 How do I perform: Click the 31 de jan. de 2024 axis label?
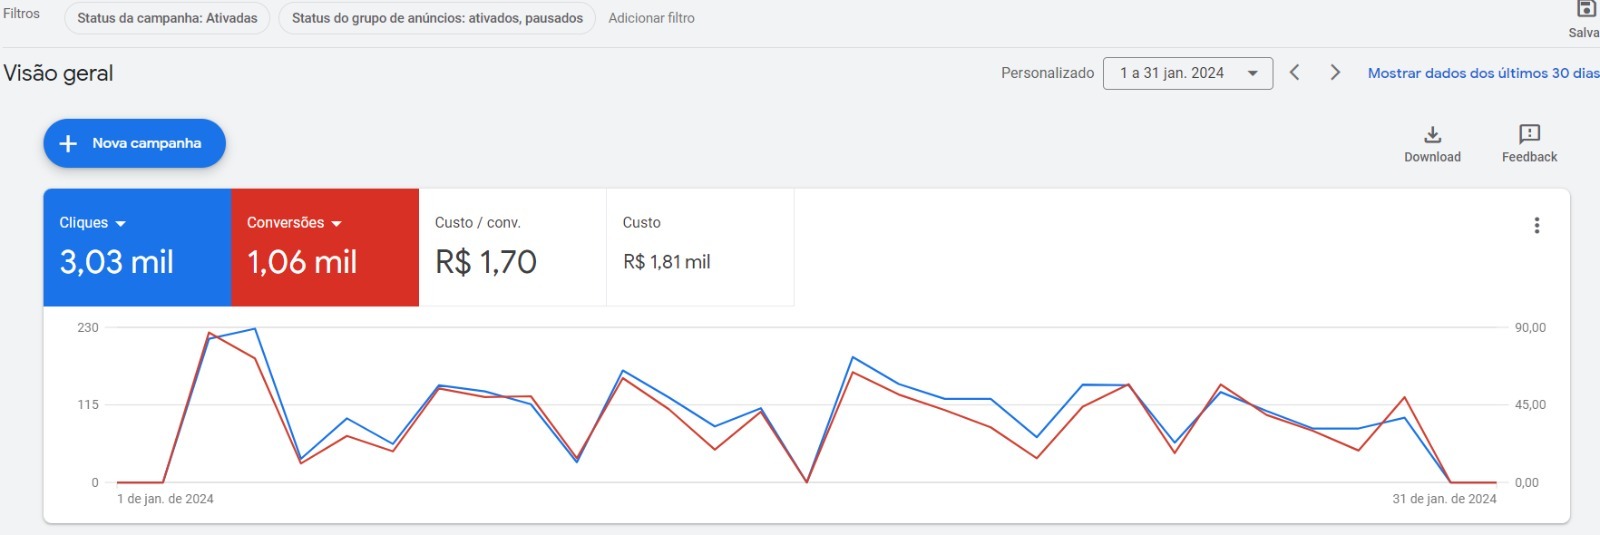(x=1444, y=499)
